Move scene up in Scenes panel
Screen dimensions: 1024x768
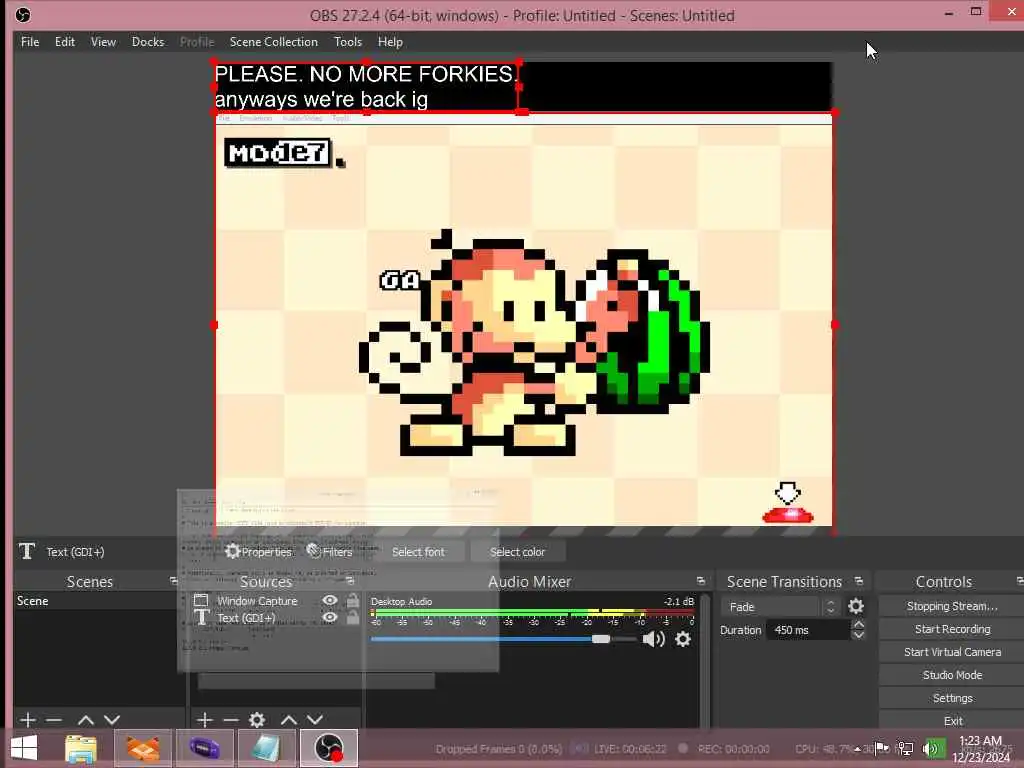pos(86,720)
